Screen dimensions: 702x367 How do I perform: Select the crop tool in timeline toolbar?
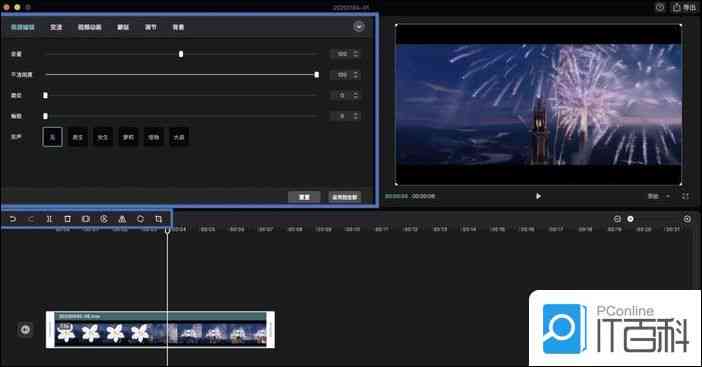click(x=158, y=219)
